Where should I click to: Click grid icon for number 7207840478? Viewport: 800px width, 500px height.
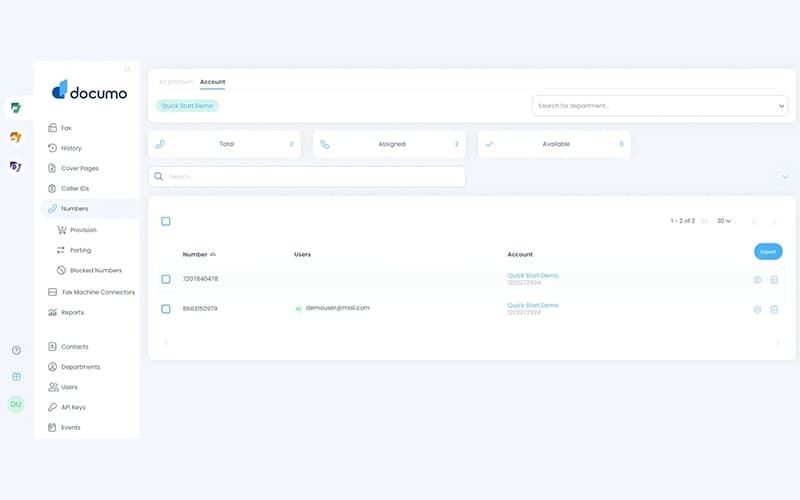point(774,280)
